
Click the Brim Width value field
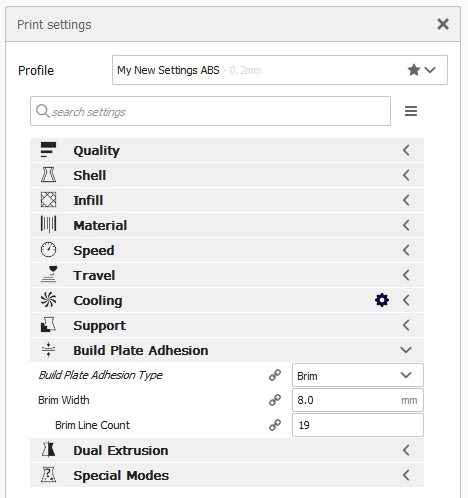pyautogui.click(x=358, y=400)
